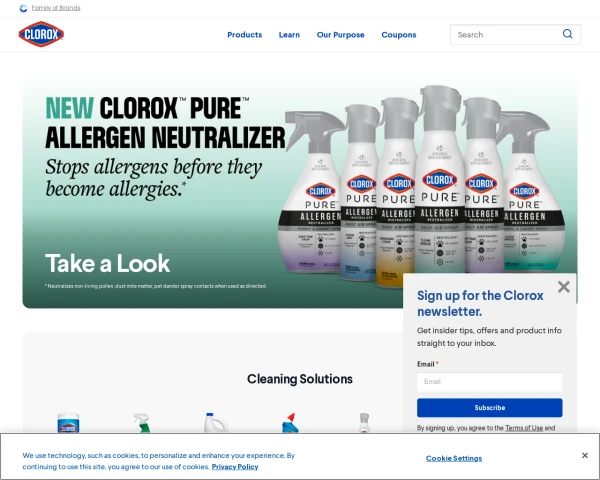Open the Products menu
Image resolution: width=600 pixels, height=480 pixels.
click(245, 35)
